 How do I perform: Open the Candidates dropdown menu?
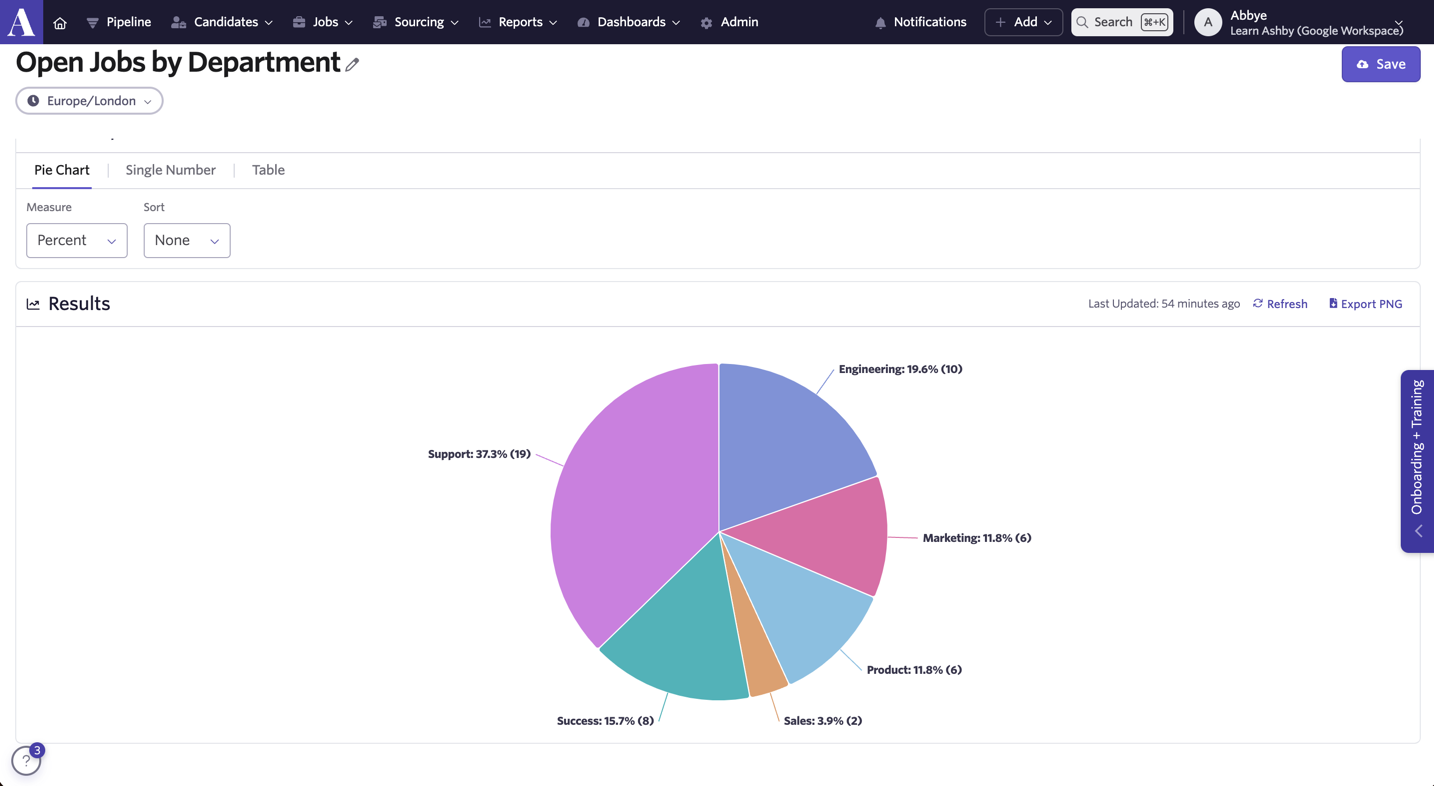222,22
